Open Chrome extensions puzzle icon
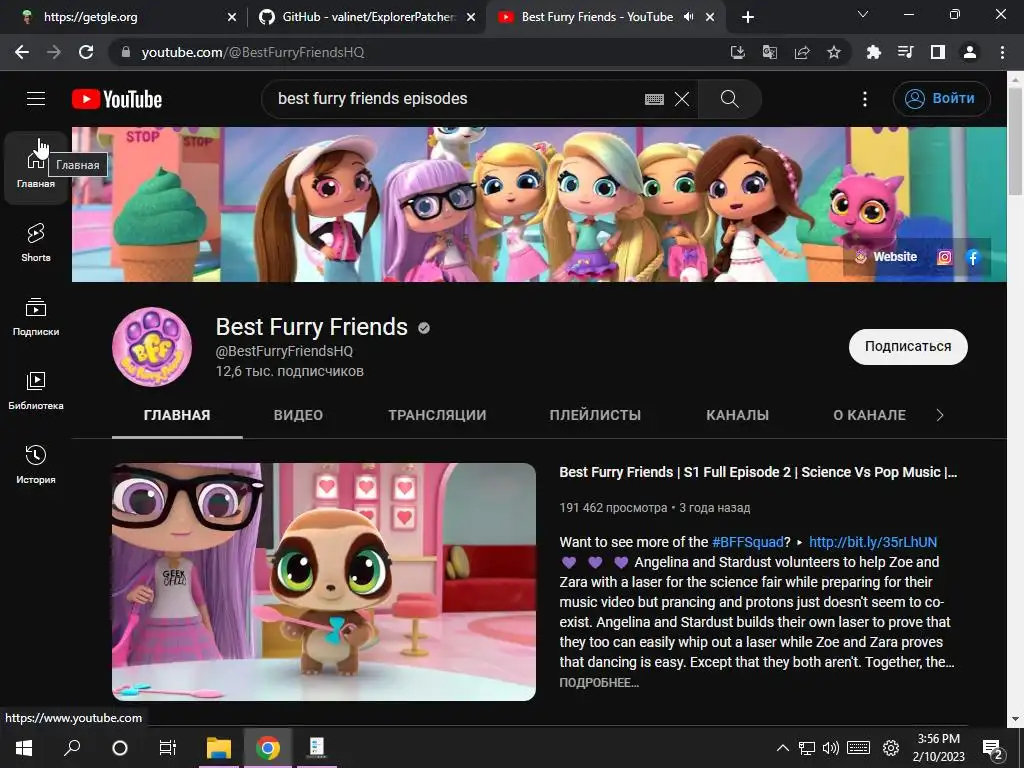The height and width of the screenshot is (768, 1024). point(874,52)
